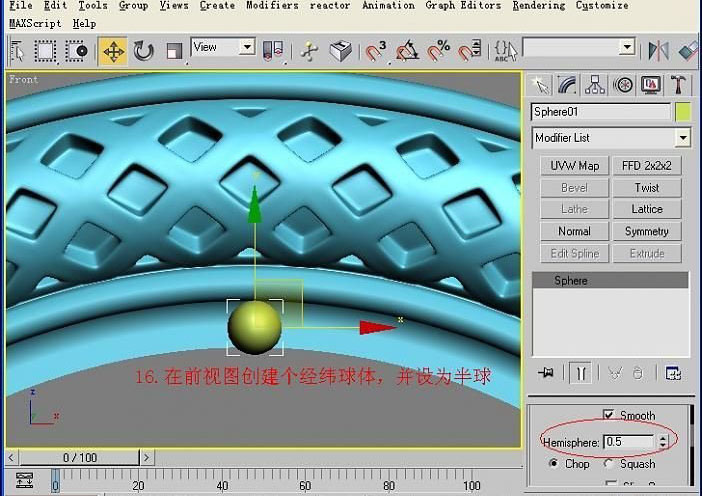
Task: Apply the Twist modifier
Action: click(x=647, y=188)
